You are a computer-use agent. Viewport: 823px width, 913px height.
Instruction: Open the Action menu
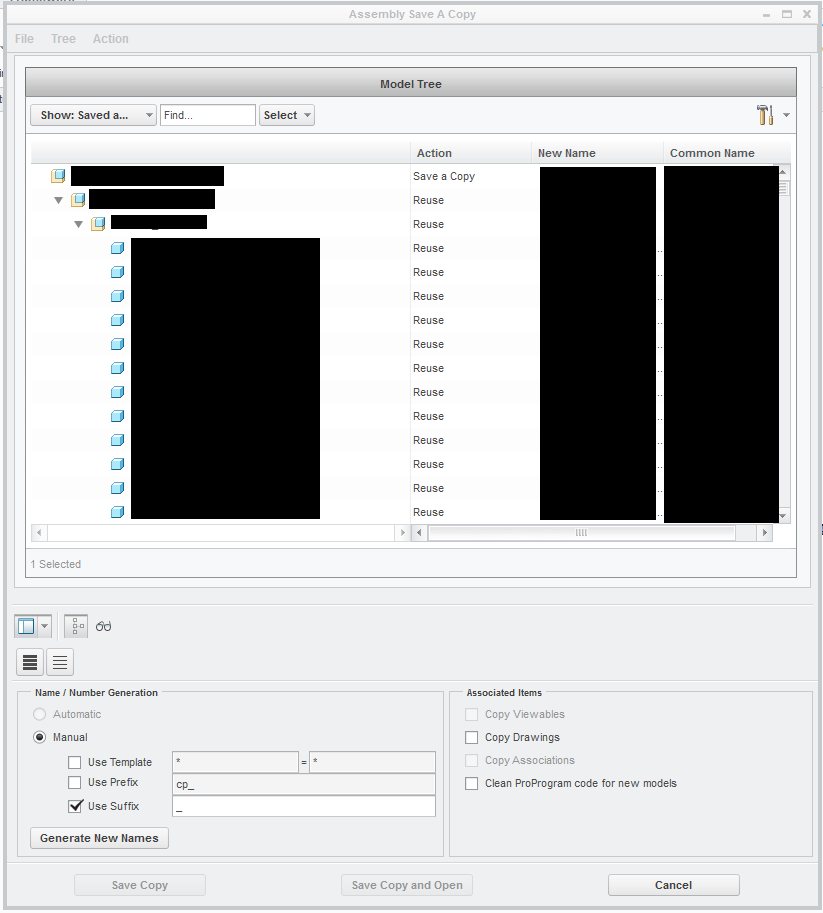[110, 38]
